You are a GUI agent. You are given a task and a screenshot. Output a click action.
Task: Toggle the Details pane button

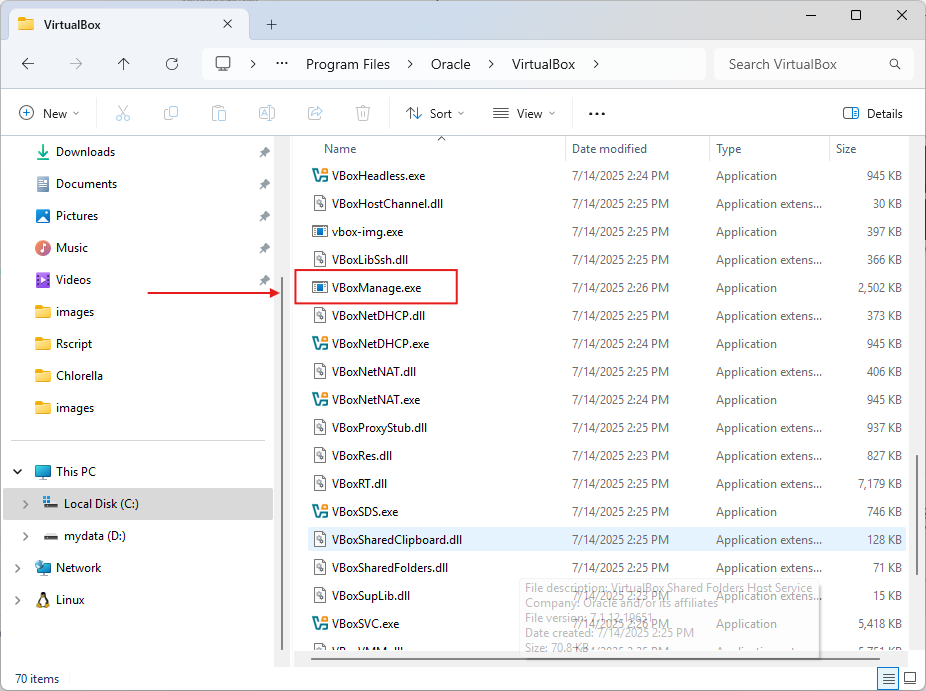tap(873, 114)
